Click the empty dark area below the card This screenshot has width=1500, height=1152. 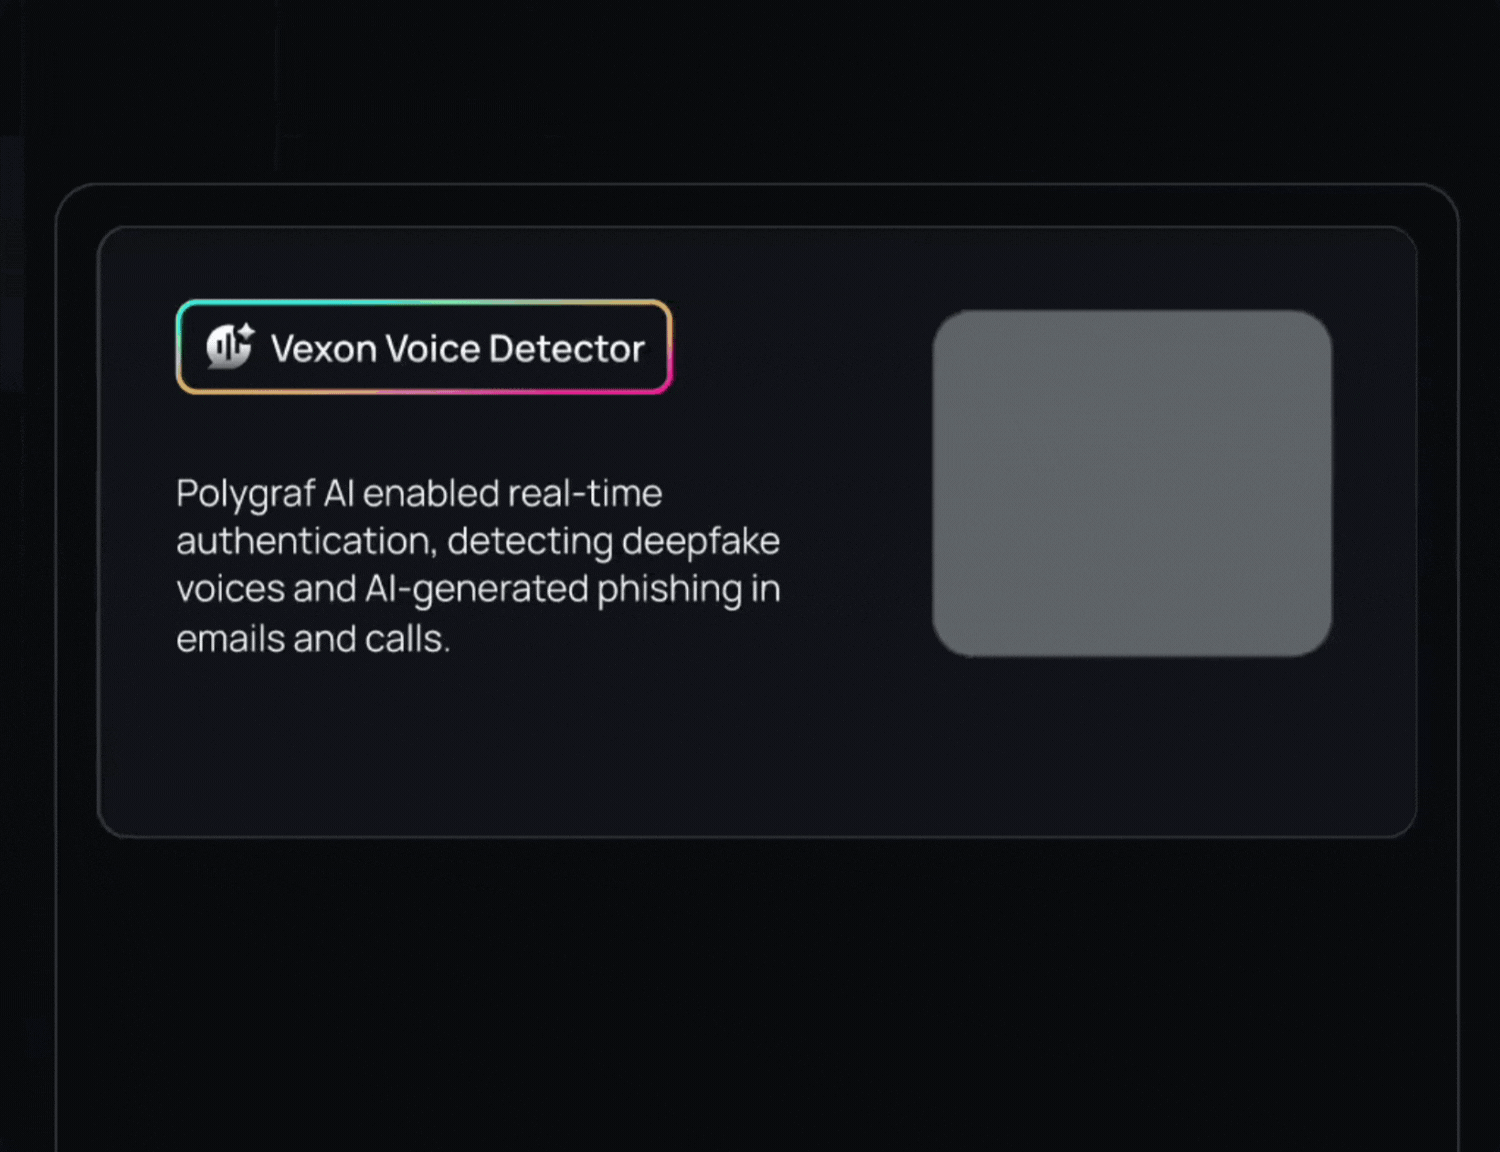click(x=756, y=990)
